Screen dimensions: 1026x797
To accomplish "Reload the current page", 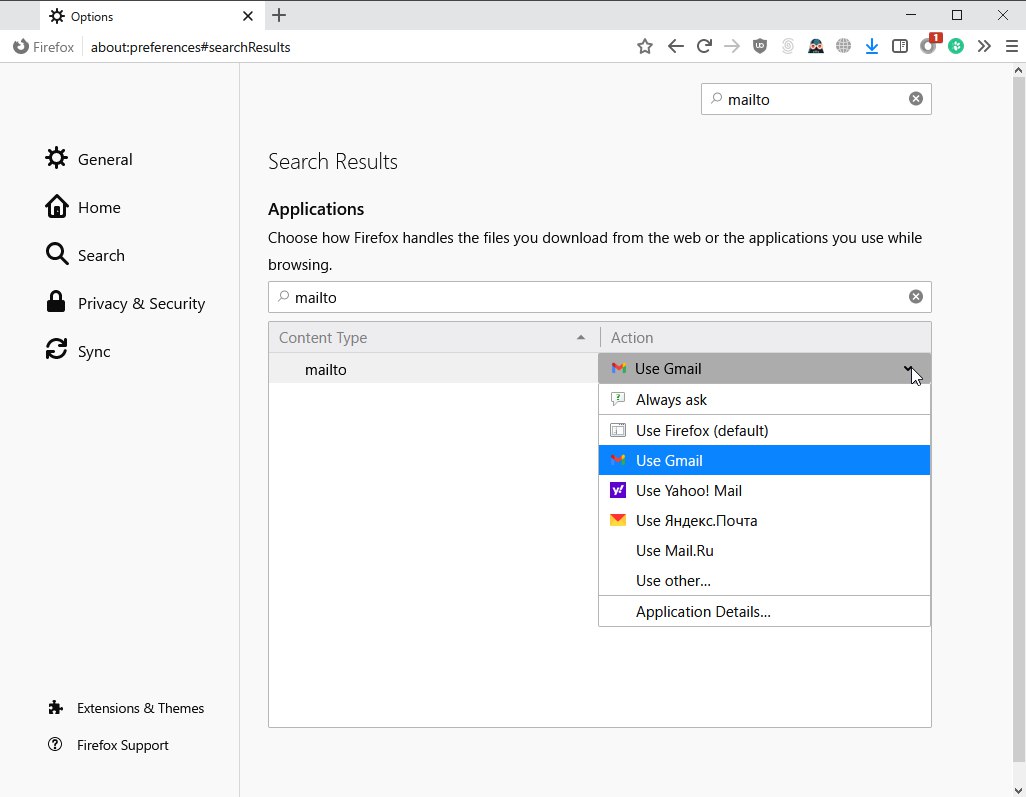I will point(704,46).
